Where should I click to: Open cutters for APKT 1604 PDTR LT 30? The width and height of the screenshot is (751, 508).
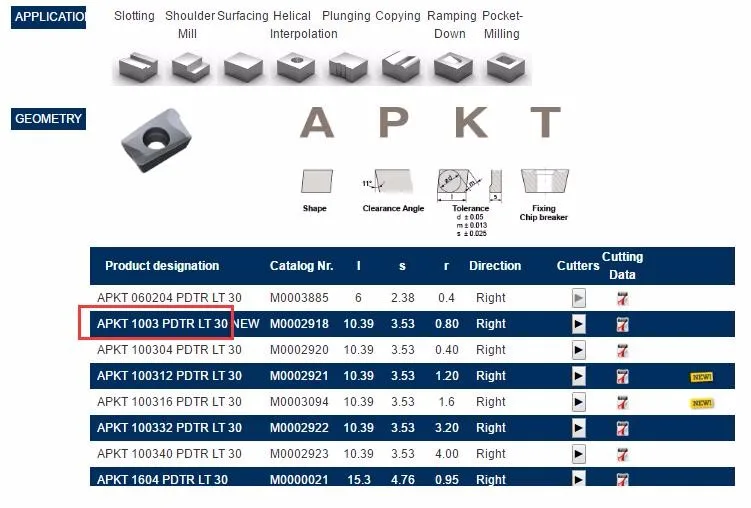pyautogui.click(x=579, y=478)
